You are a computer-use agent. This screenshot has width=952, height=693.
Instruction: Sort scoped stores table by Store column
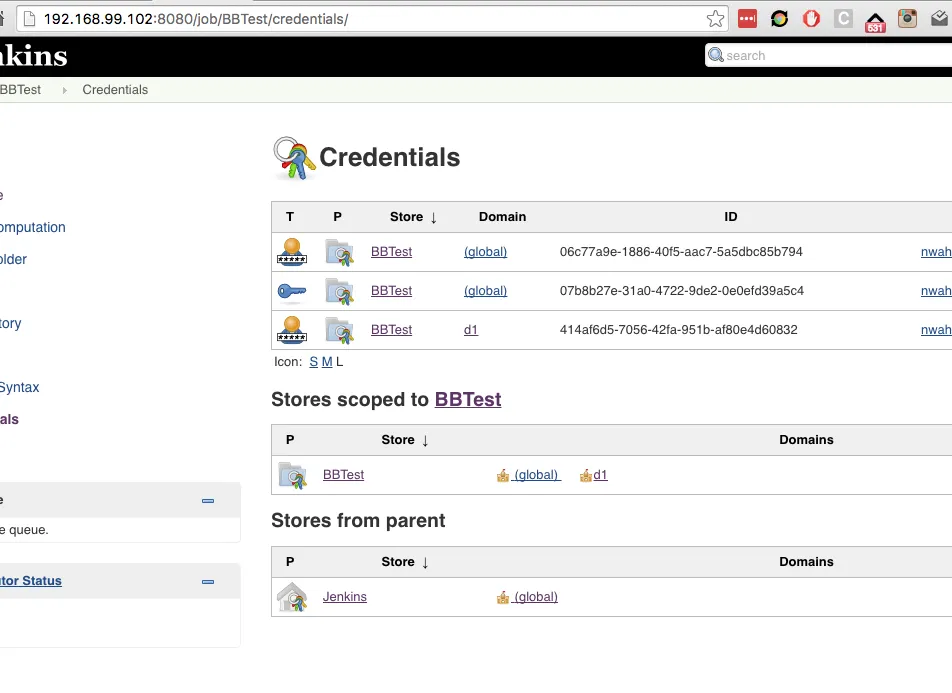404,440
